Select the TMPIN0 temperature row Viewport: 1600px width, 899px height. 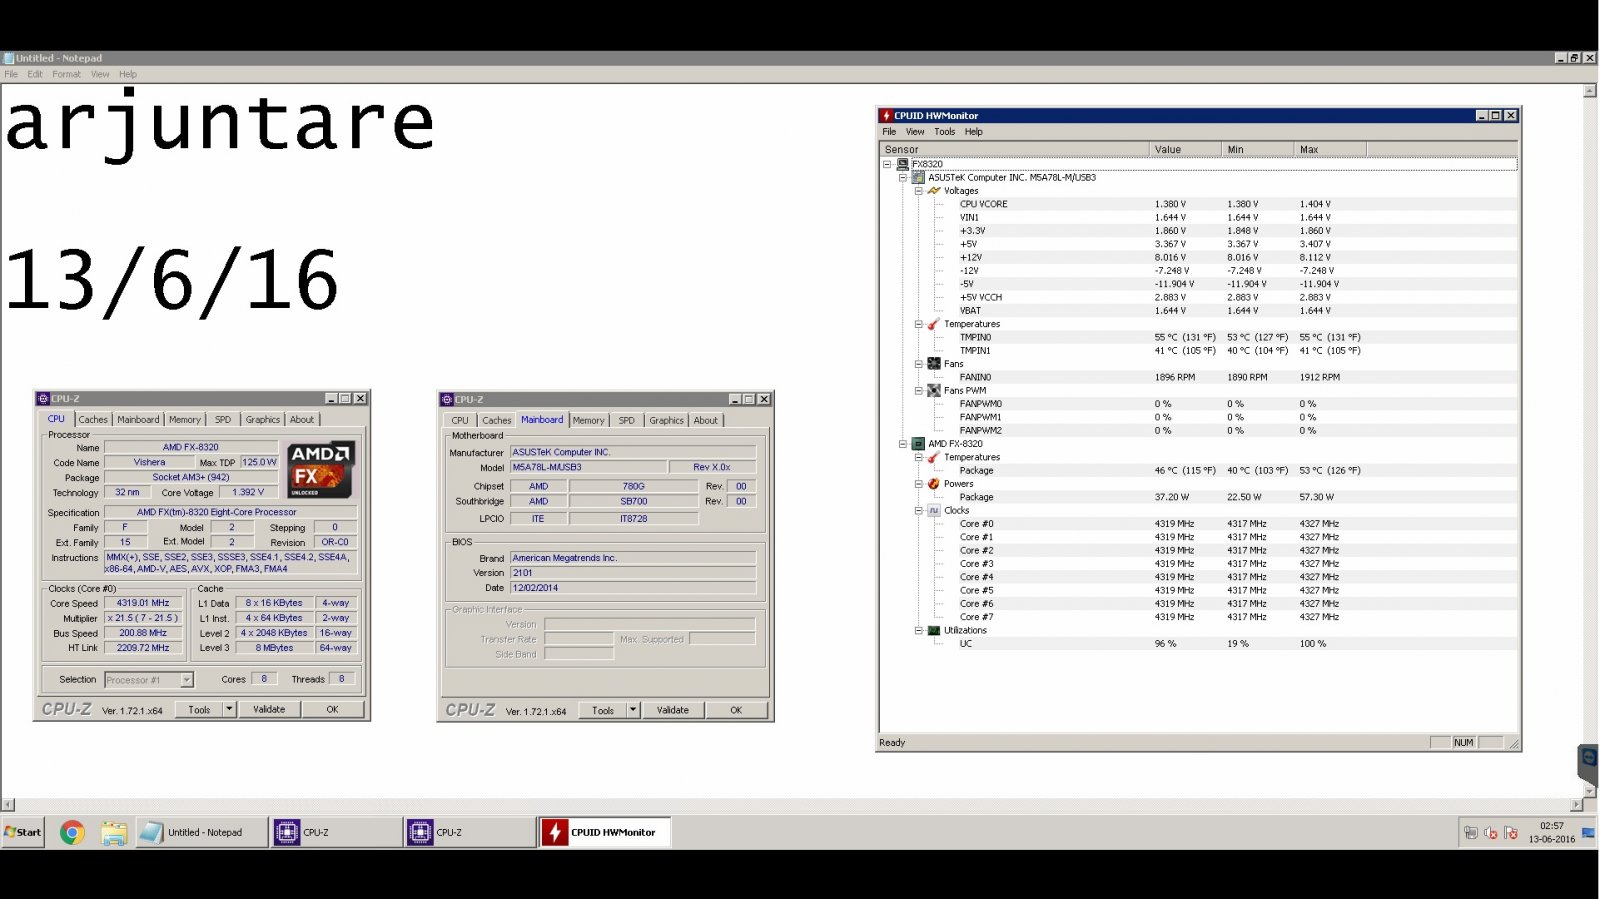click(1198, 337)
